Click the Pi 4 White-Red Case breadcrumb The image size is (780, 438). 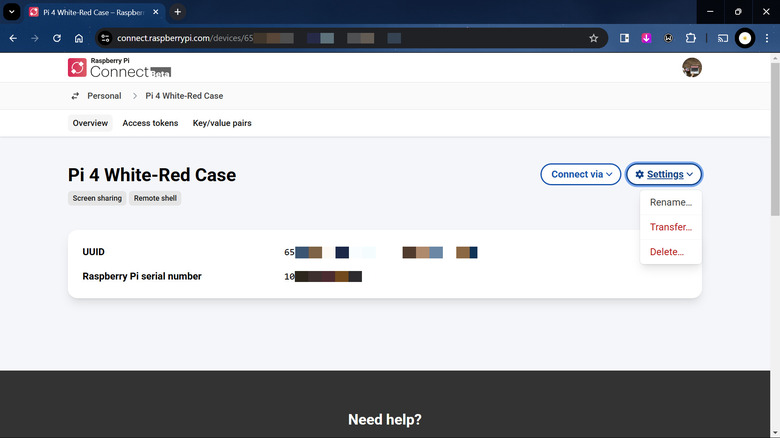[x=184, y=96]
